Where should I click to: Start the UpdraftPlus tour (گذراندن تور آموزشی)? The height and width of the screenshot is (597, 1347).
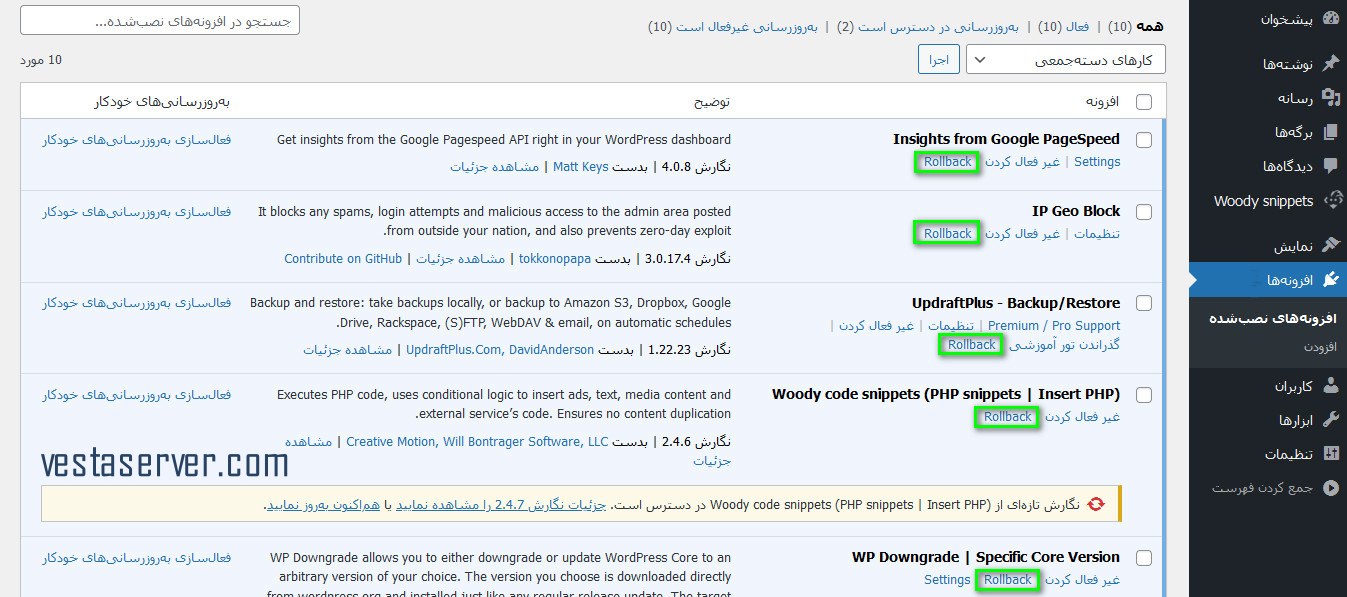click(1064, 345)
